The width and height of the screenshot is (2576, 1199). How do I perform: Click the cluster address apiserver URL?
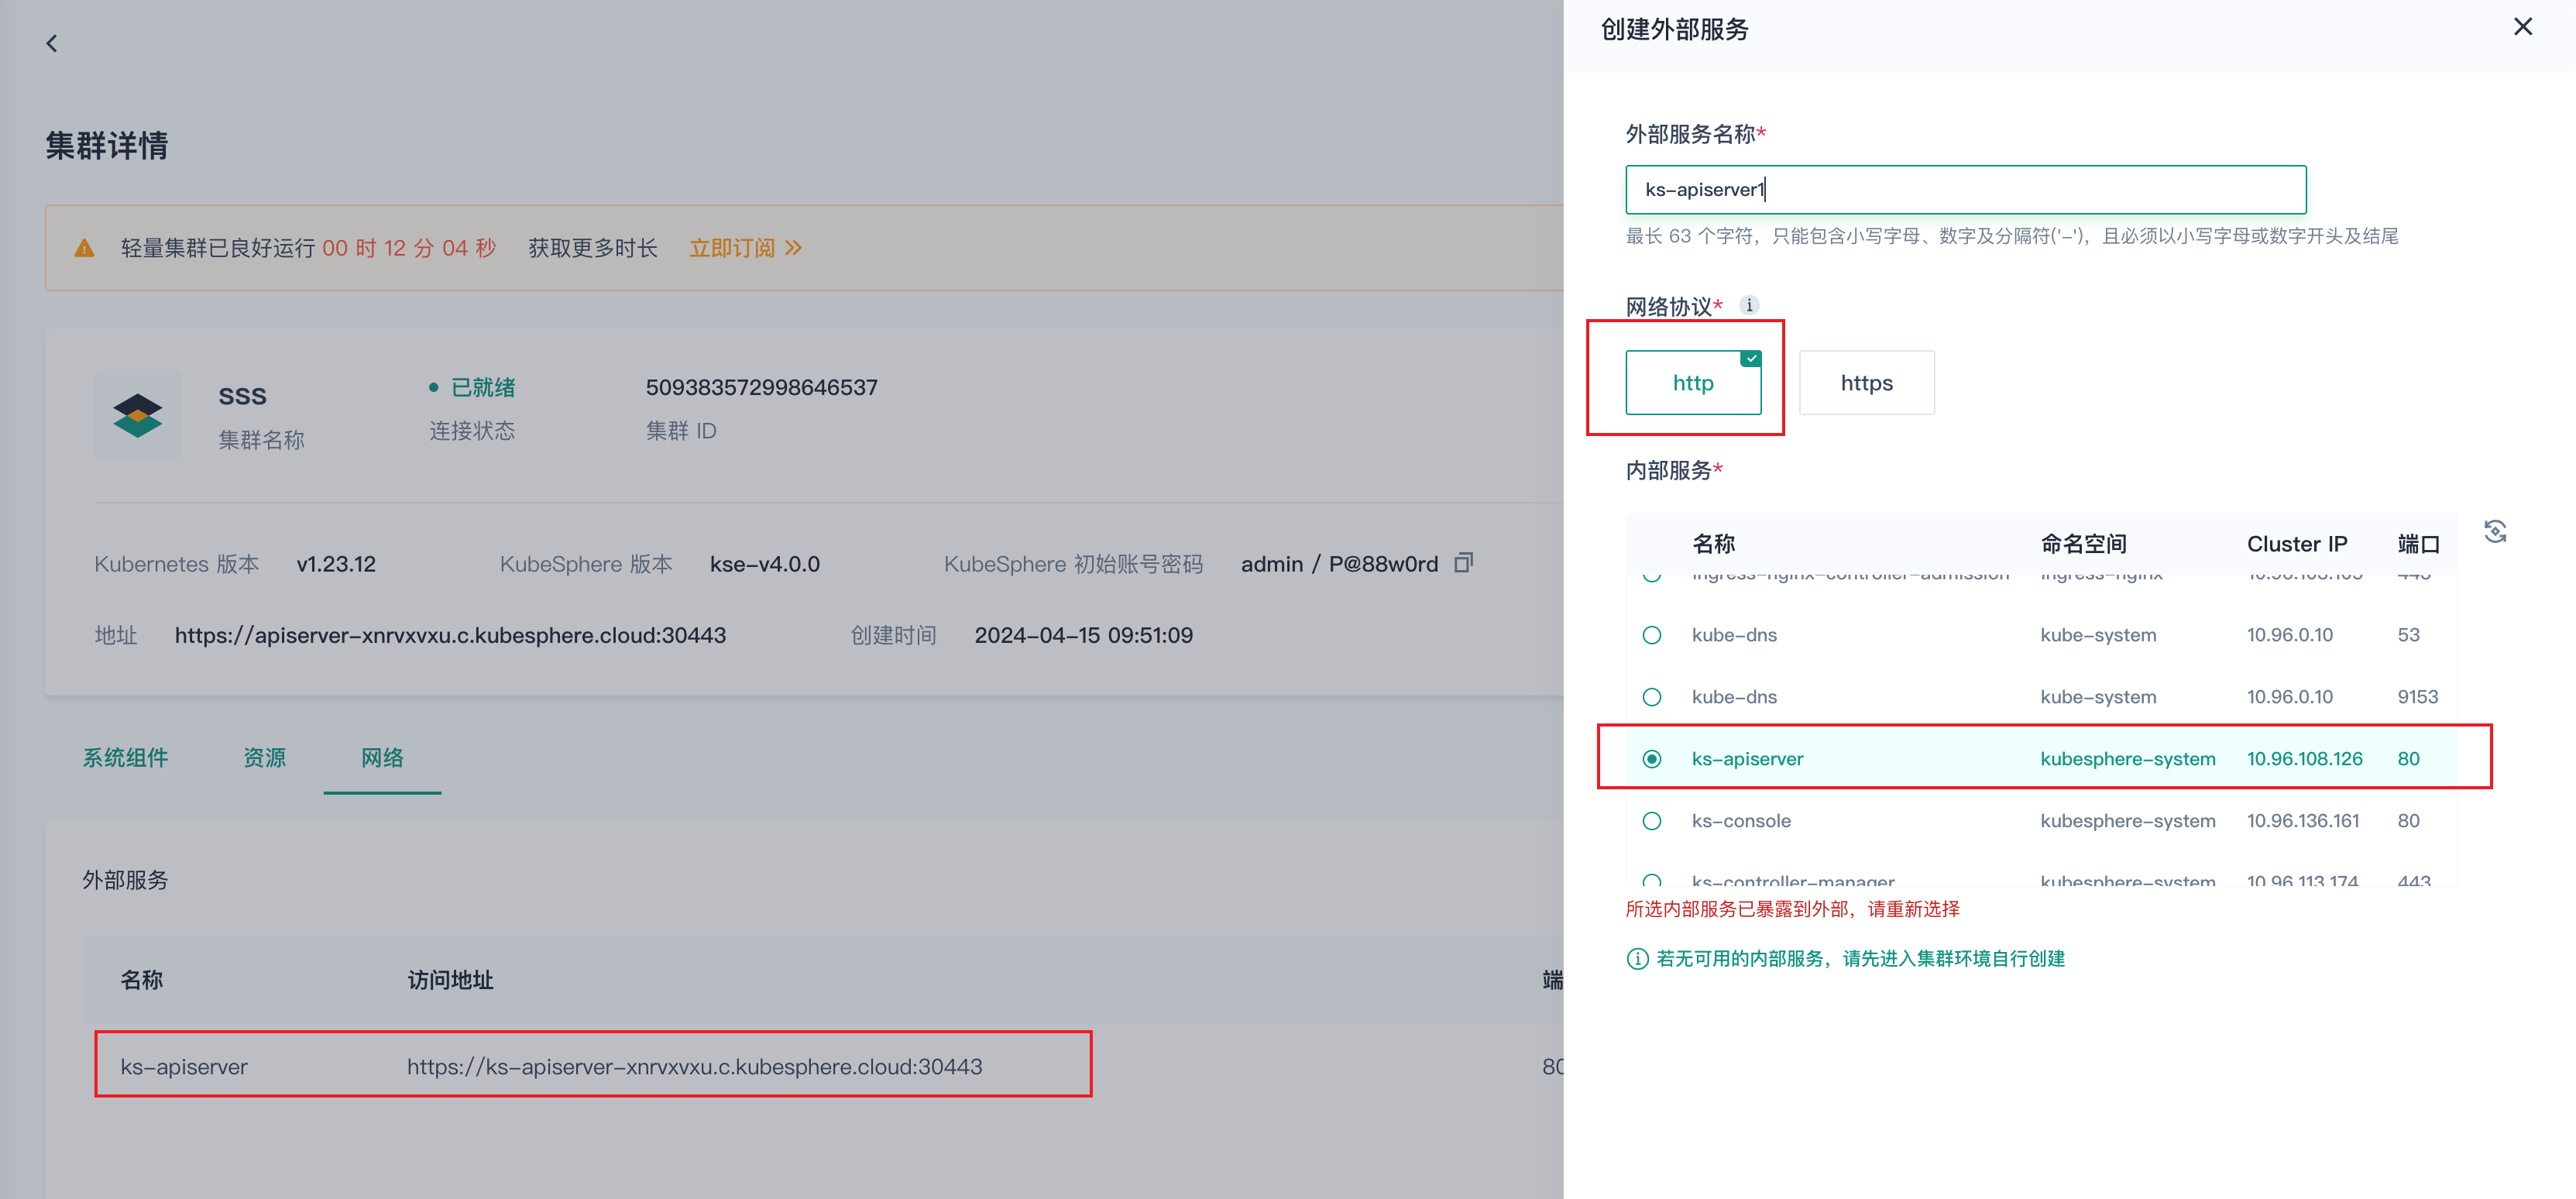tap(450, 635)
